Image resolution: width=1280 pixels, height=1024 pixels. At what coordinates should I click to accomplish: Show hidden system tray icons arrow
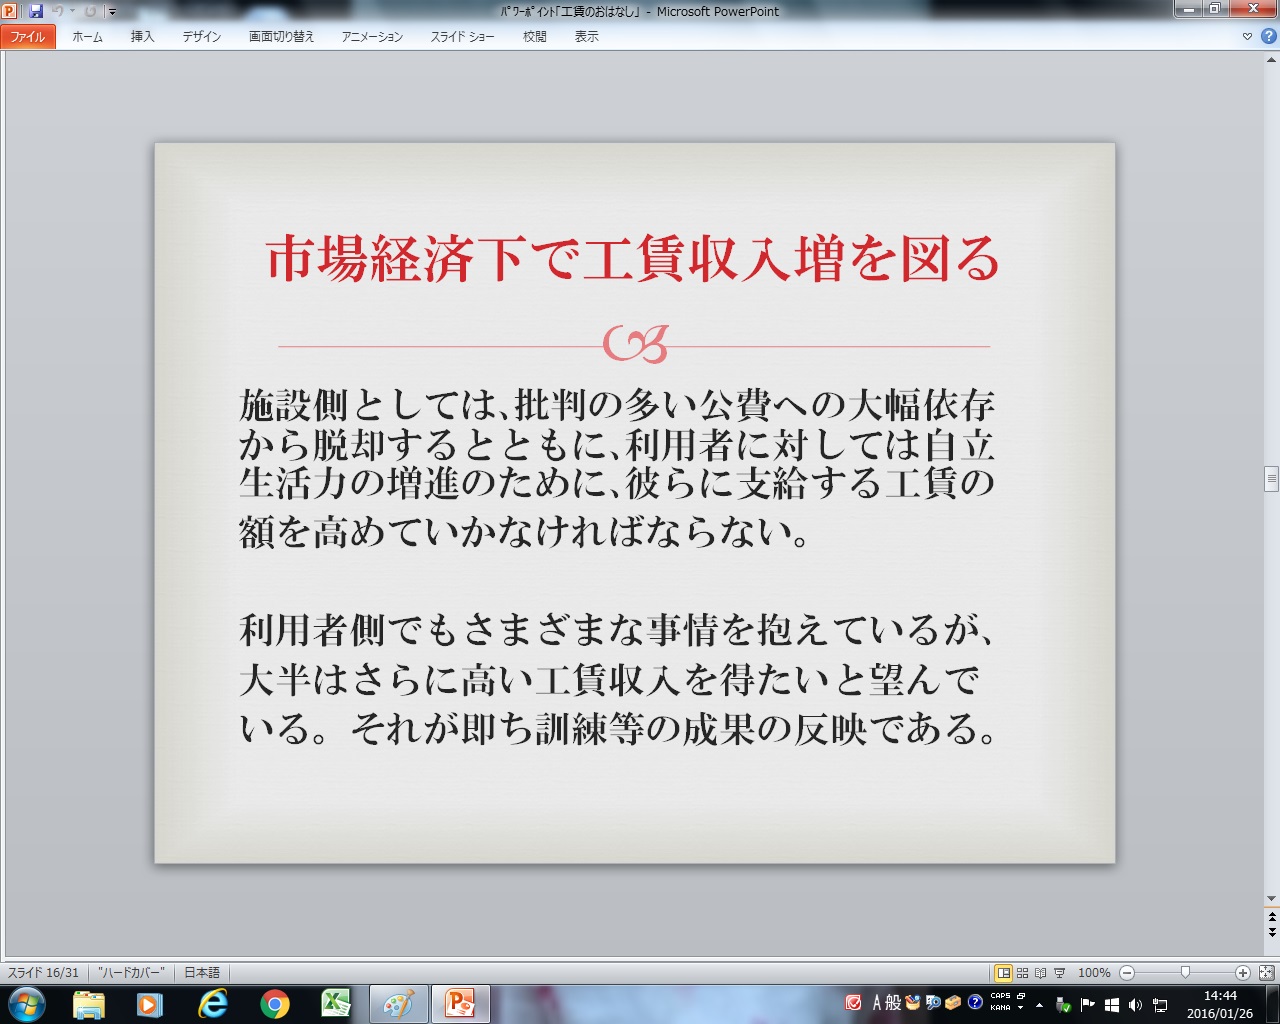(1040, 1005)
